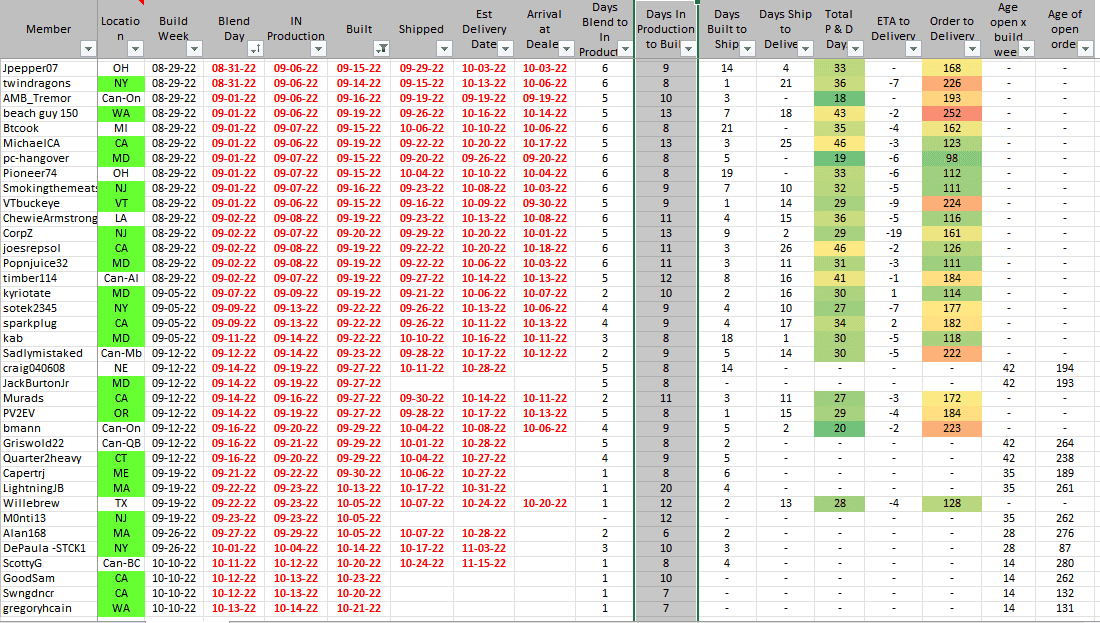The image size is (1100, 623).
Task: Open the Total P & D Days filter arrow
Action: point(853,49)
